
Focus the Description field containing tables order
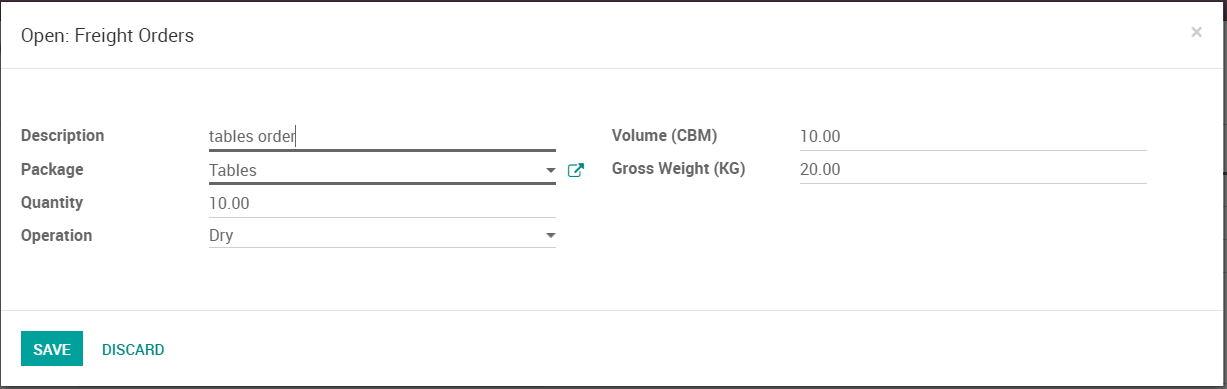[x=382, y=137]
